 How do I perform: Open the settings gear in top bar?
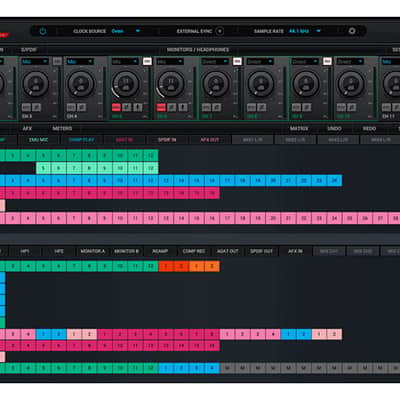click(x=352, y=31)
